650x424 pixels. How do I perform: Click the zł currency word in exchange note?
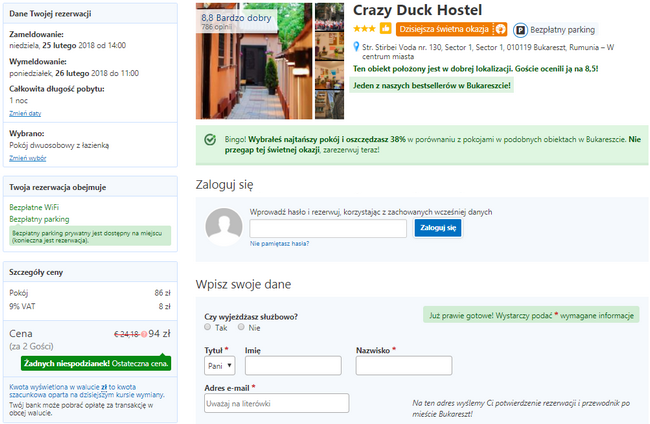[x=104, y=387]
